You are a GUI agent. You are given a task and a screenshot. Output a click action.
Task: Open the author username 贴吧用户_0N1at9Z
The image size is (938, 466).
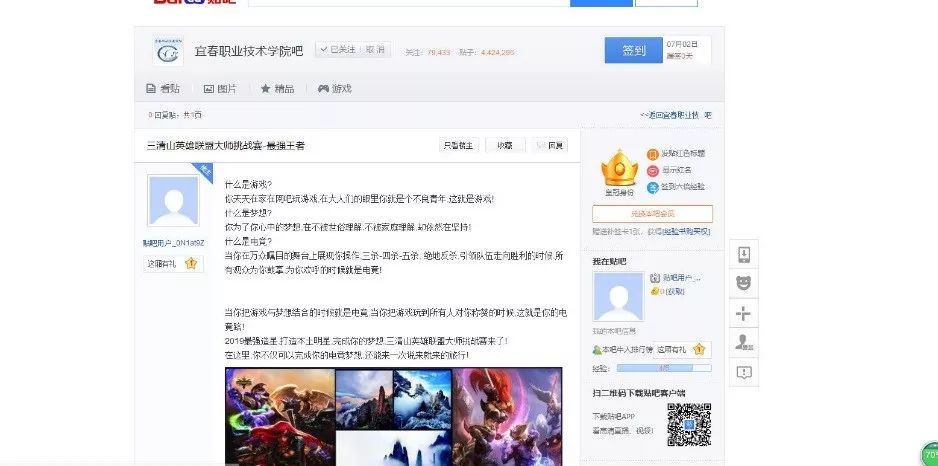coord(173,243)
